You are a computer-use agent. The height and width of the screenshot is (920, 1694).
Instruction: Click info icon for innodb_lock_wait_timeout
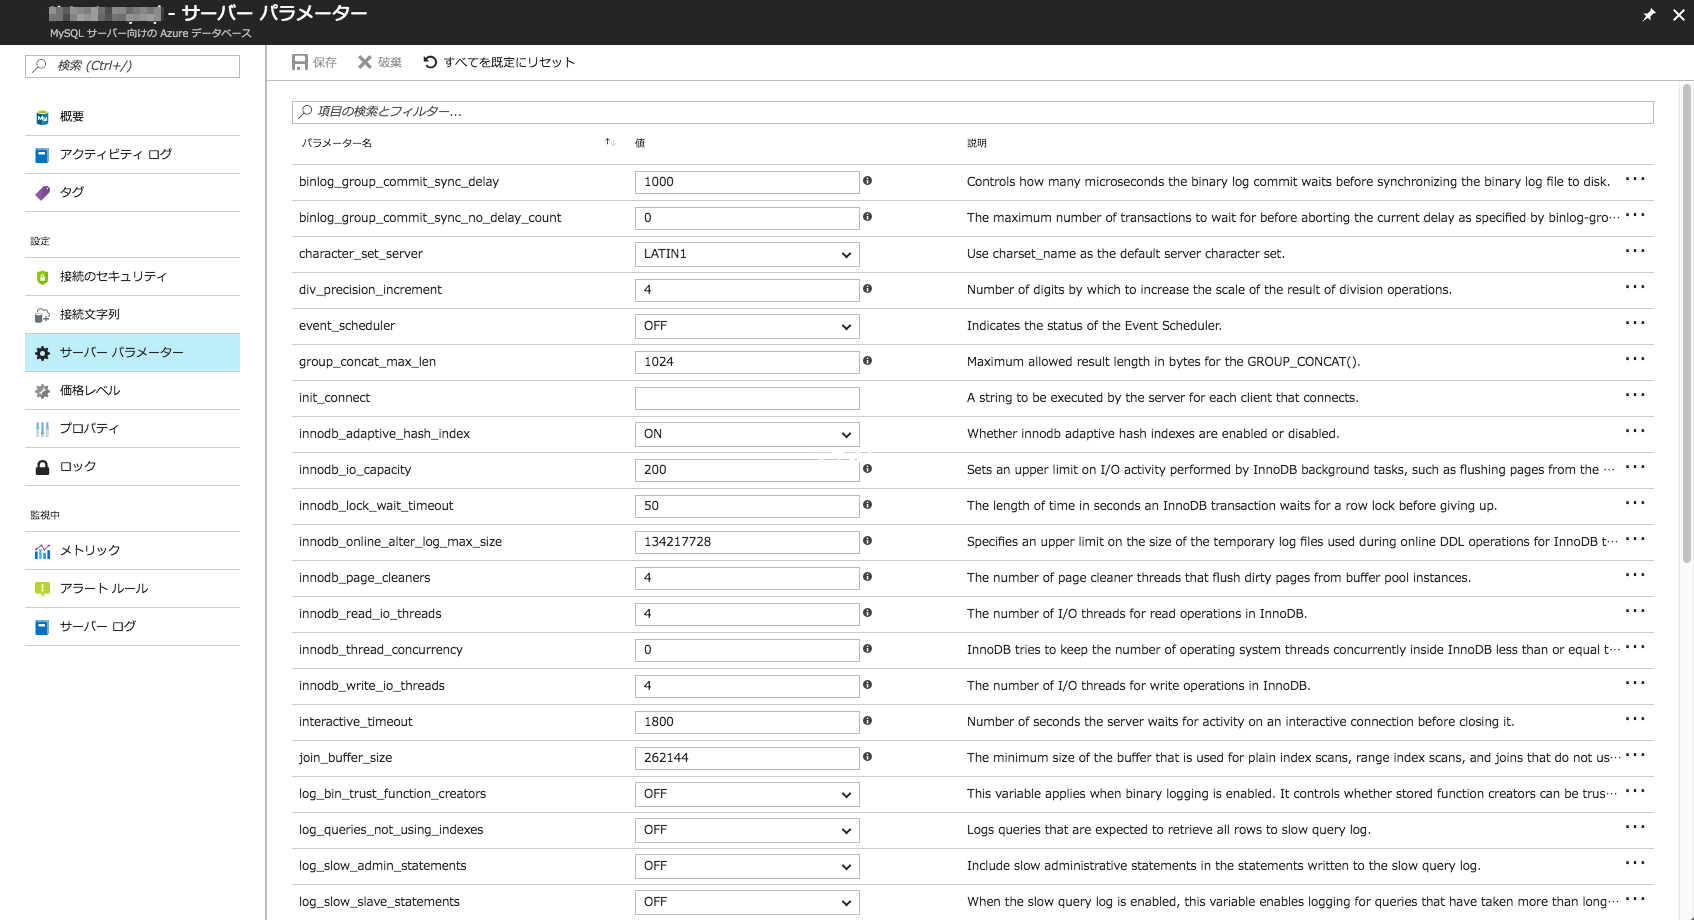[x=867, y=505]
